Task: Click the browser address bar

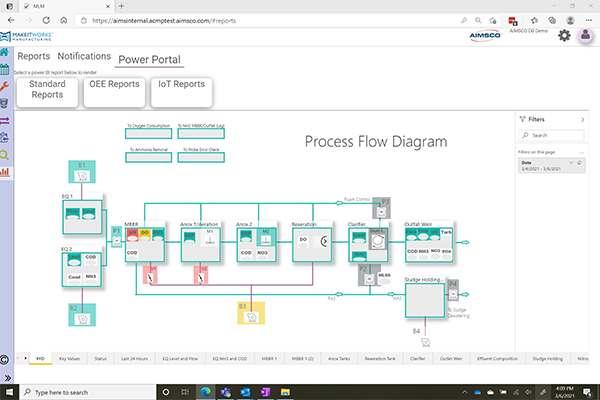Action: pos(268,21)
